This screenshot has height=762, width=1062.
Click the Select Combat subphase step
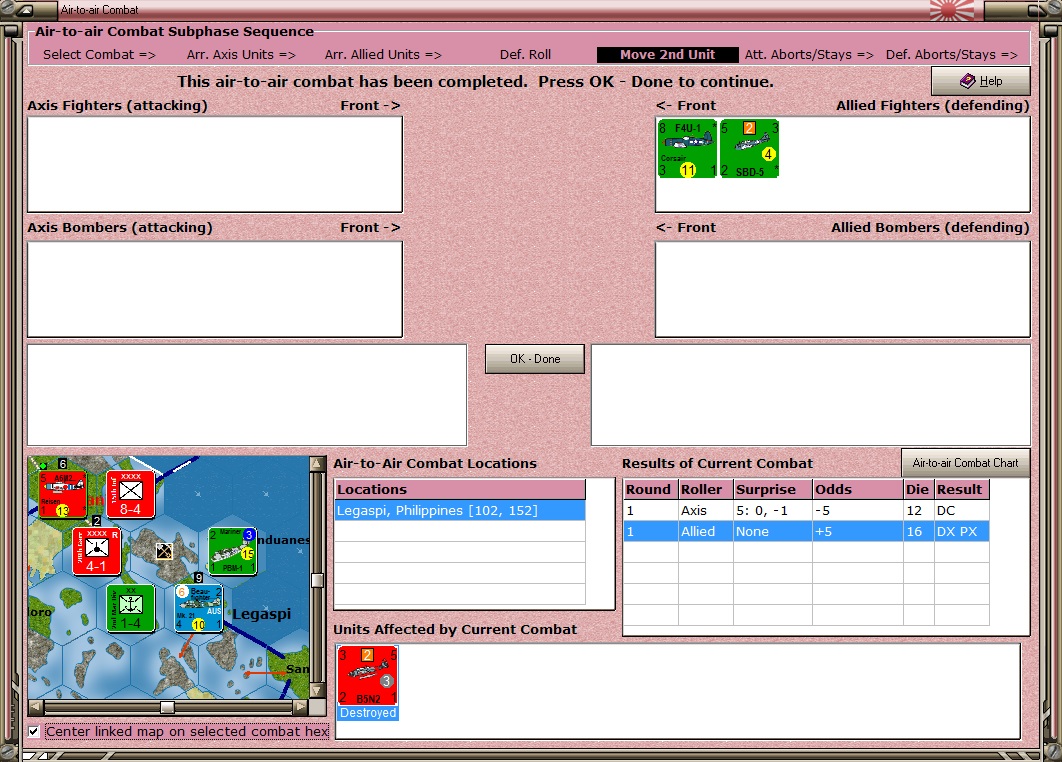pyautogui.click(x=99, y=55)
